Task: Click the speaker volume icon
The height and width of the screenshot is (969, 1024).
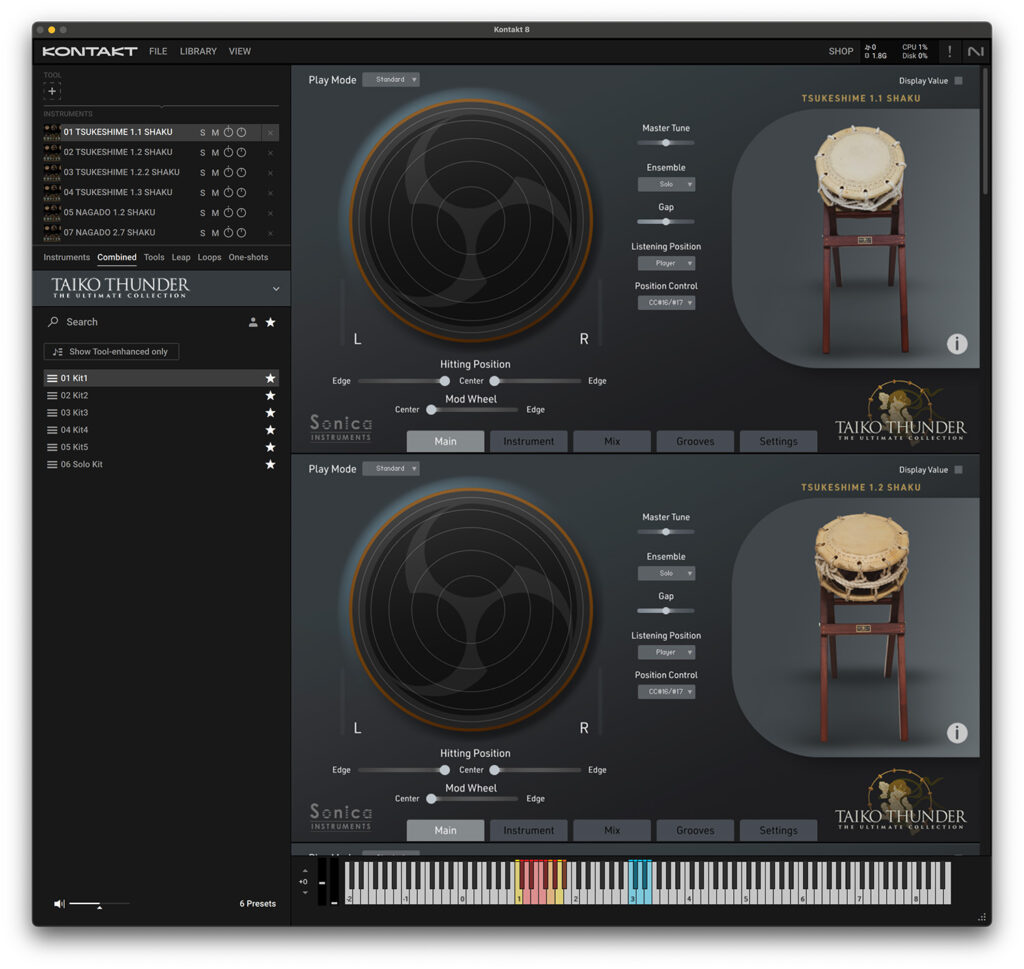Action: pos(59,904)
